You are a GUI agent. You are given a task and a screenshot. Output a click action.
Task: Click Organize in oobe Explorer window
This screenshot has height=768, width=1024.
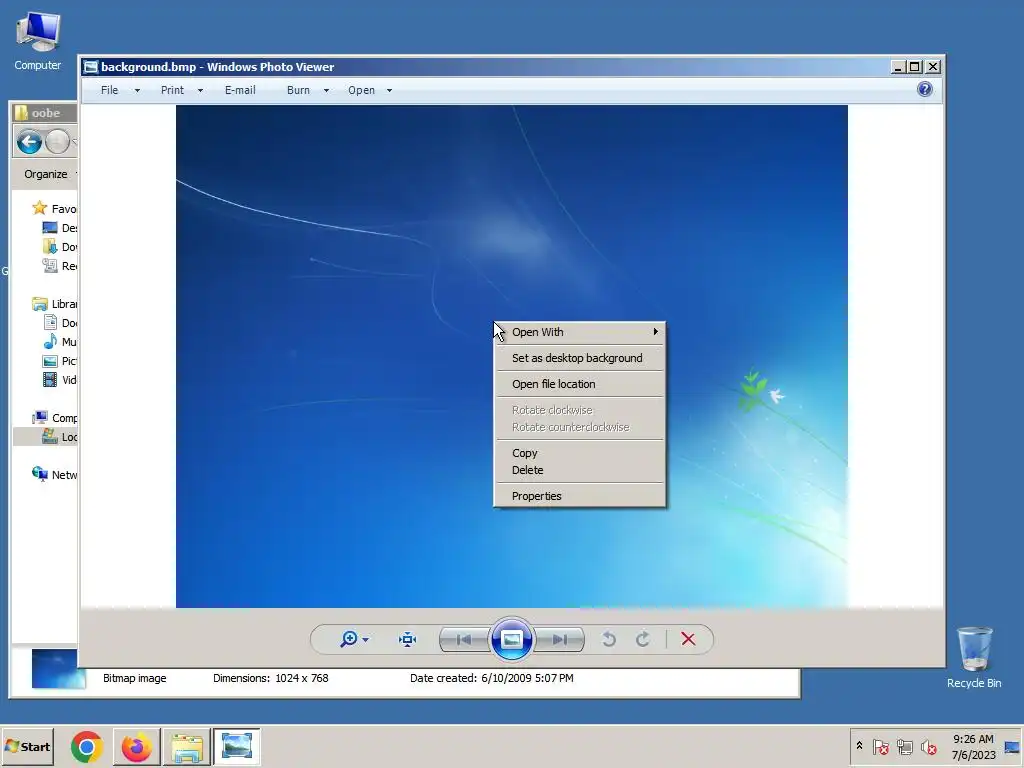click(x=46, y=174)
